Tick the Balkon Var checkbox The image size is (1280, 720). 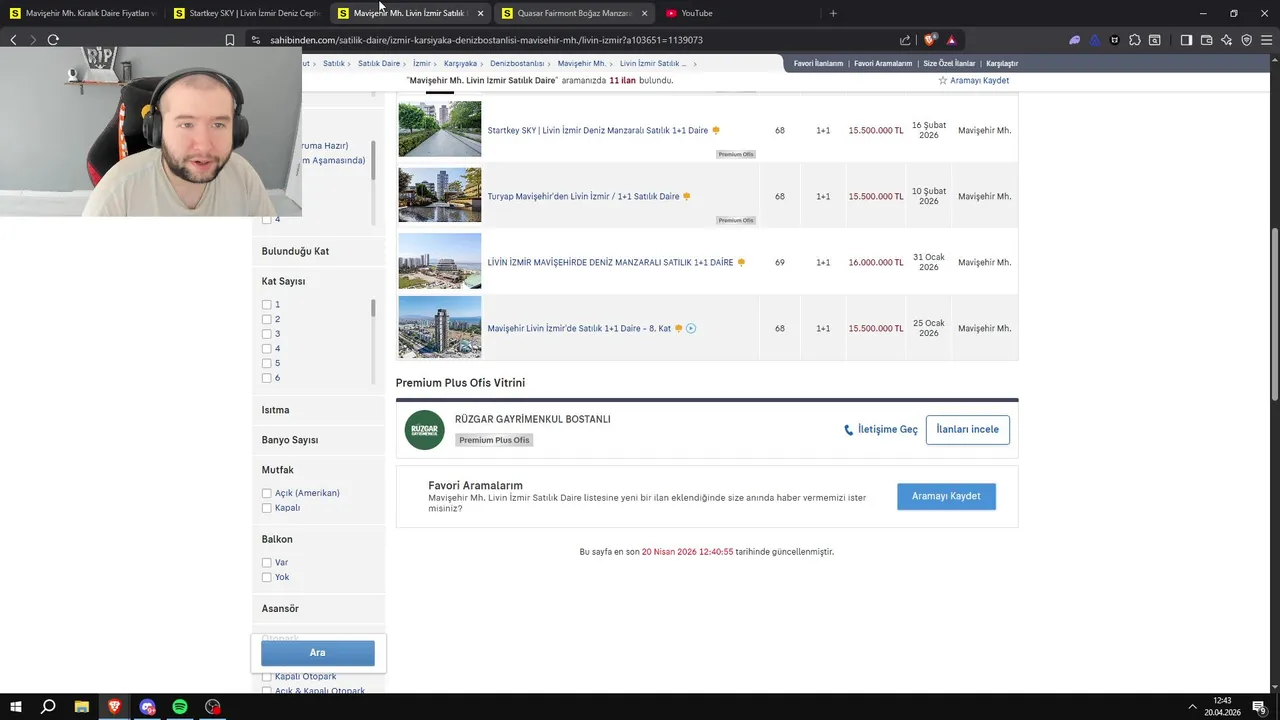click(x=267, y=563)
